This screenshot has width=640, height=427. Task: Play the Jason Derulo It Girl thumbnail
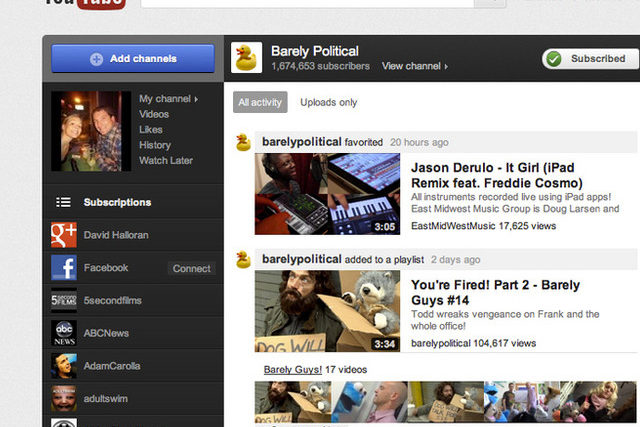(x=327, y=194)
